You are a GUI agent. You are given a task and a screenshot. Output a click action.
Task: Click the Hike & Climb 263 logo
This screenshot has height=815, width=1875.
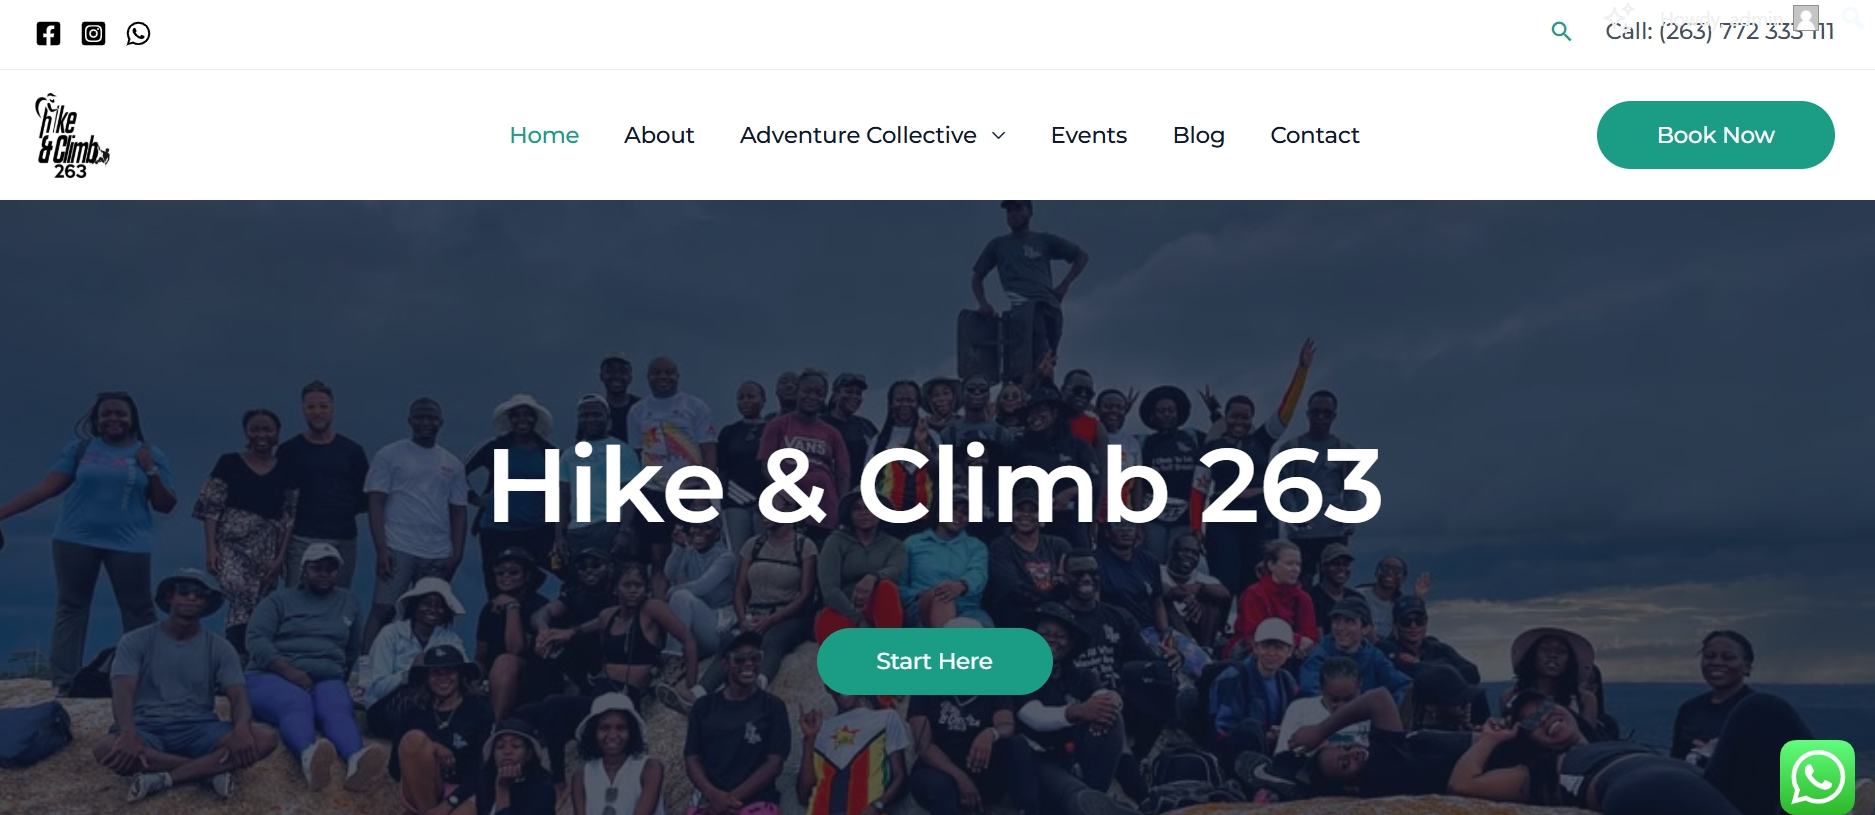click(x=72, y=136)
